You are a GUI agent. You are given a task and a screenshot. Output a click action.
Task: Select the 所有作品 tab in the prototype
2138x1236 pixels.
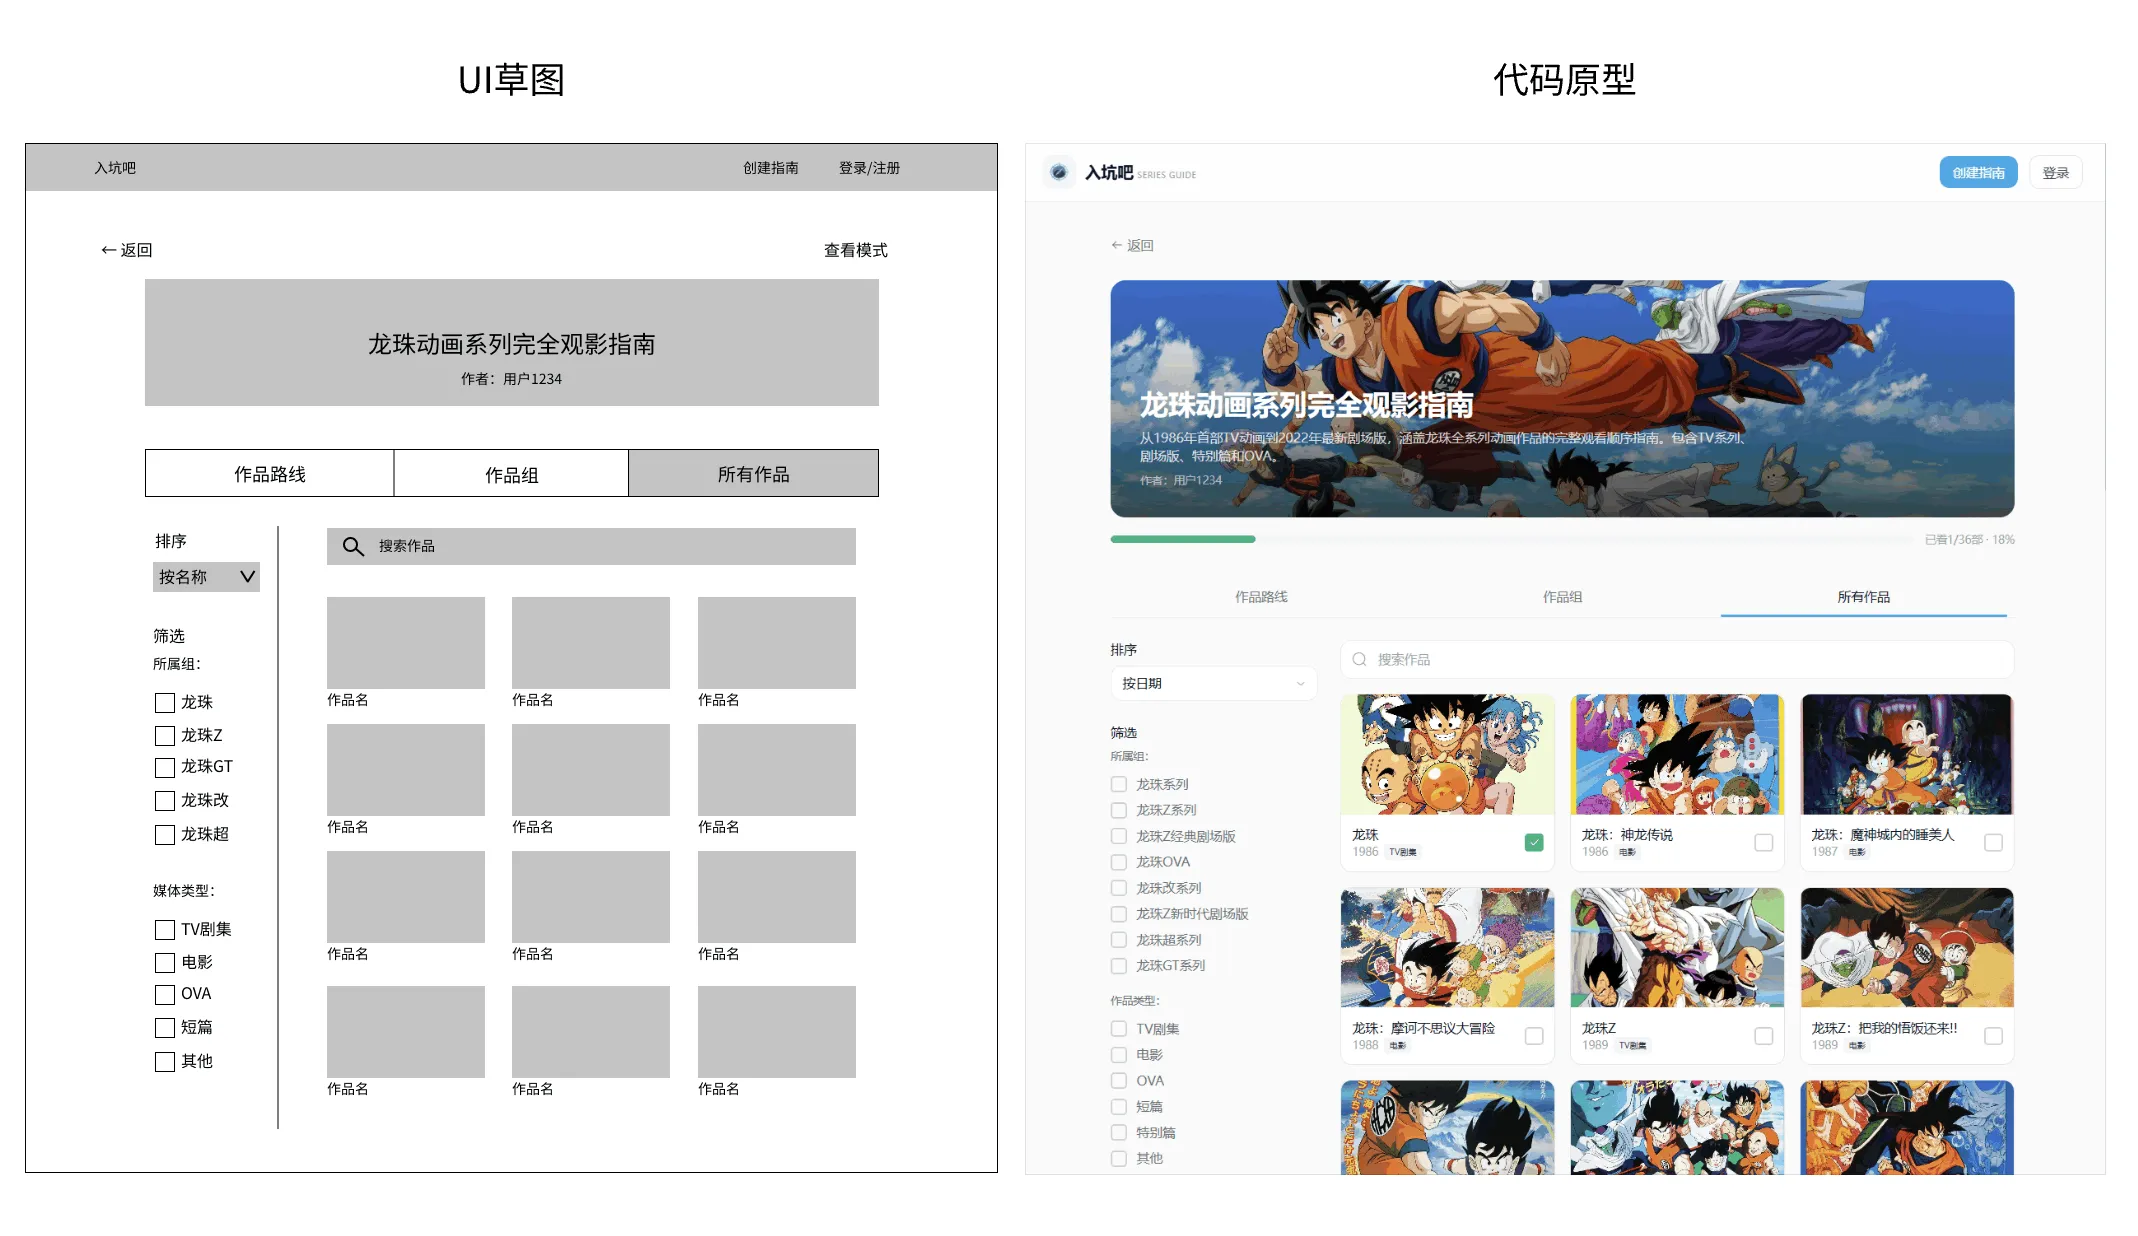[x=1863, y=597]
